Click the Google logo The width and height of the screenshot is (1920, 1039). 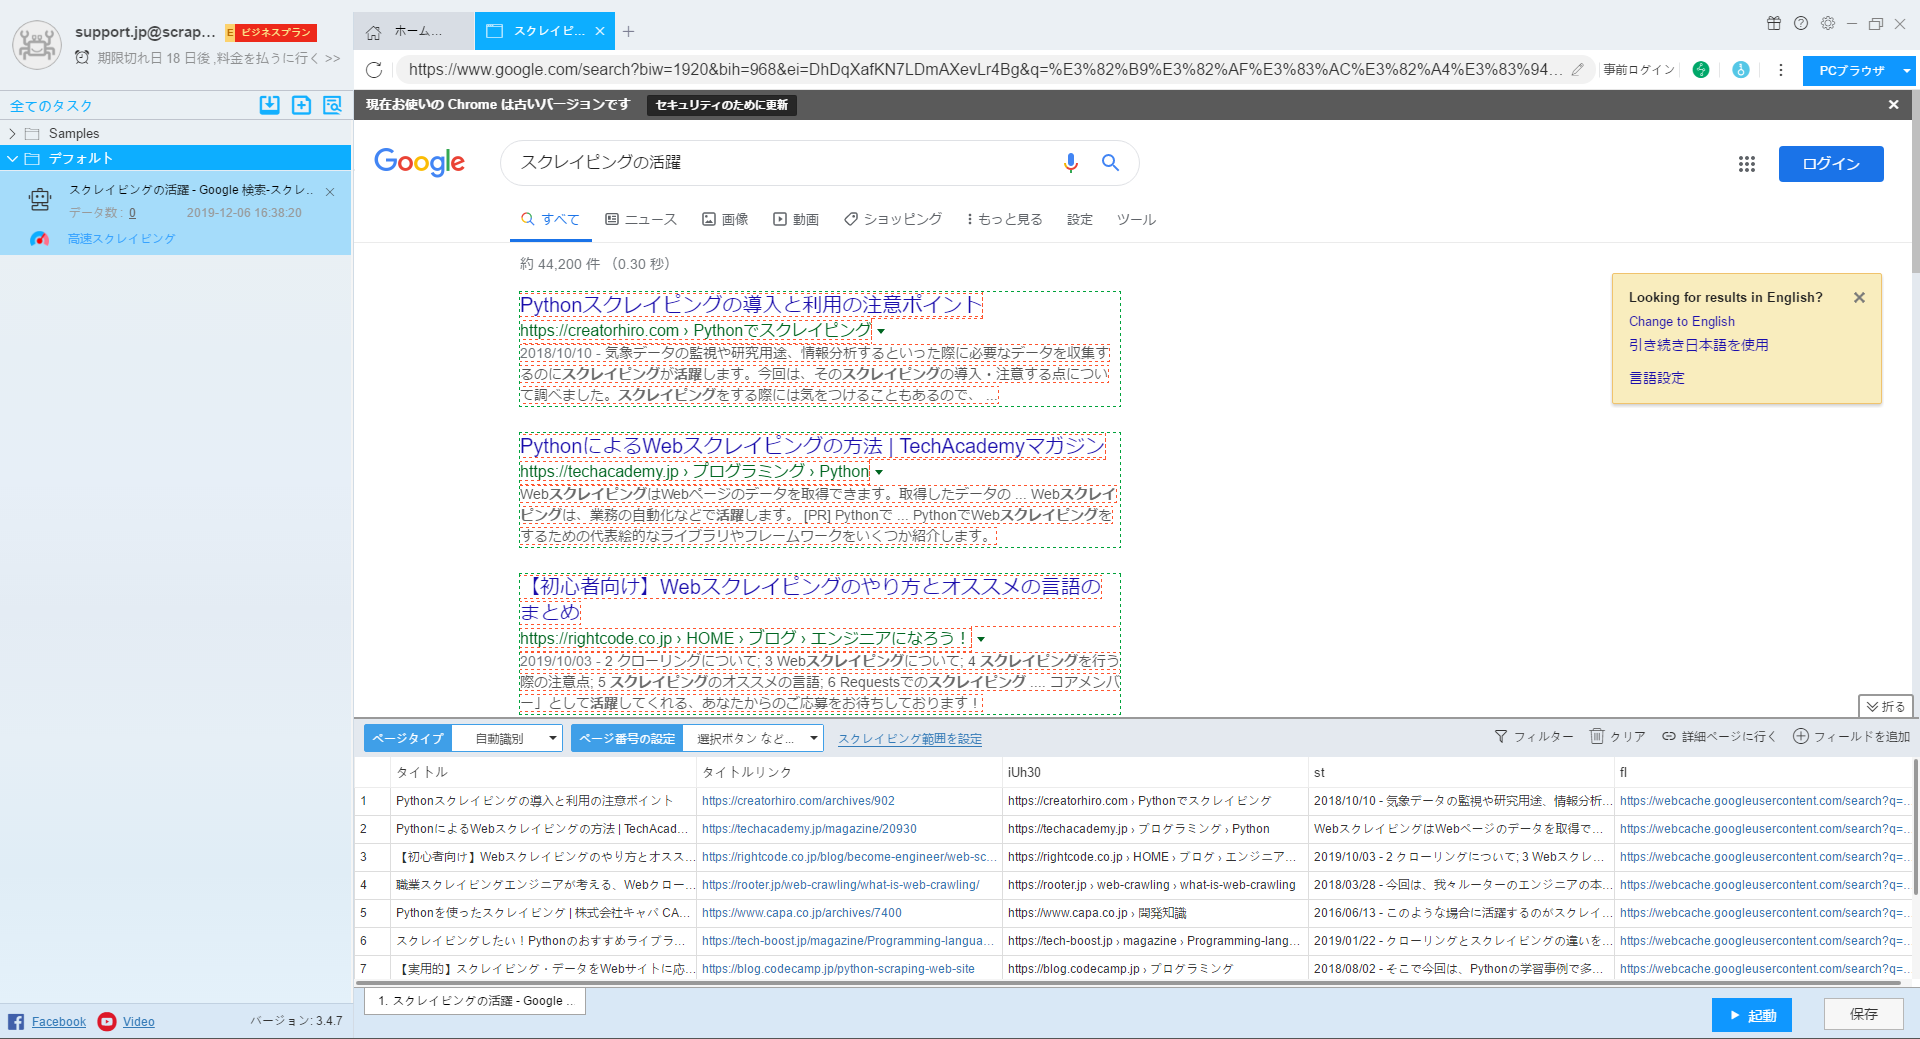tap(419, 162)
